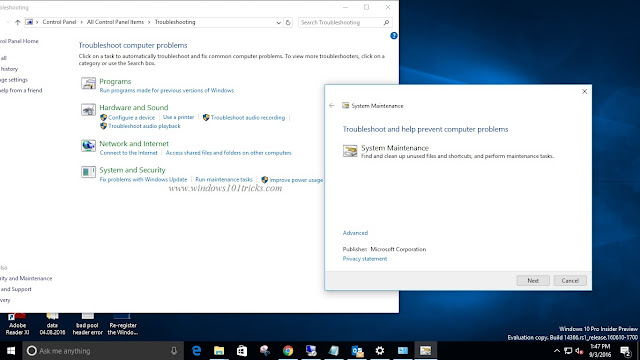Viewport: 640px width, 360px height.
Task: Open Hardware and Sound heading link
Action: (133, 107)
